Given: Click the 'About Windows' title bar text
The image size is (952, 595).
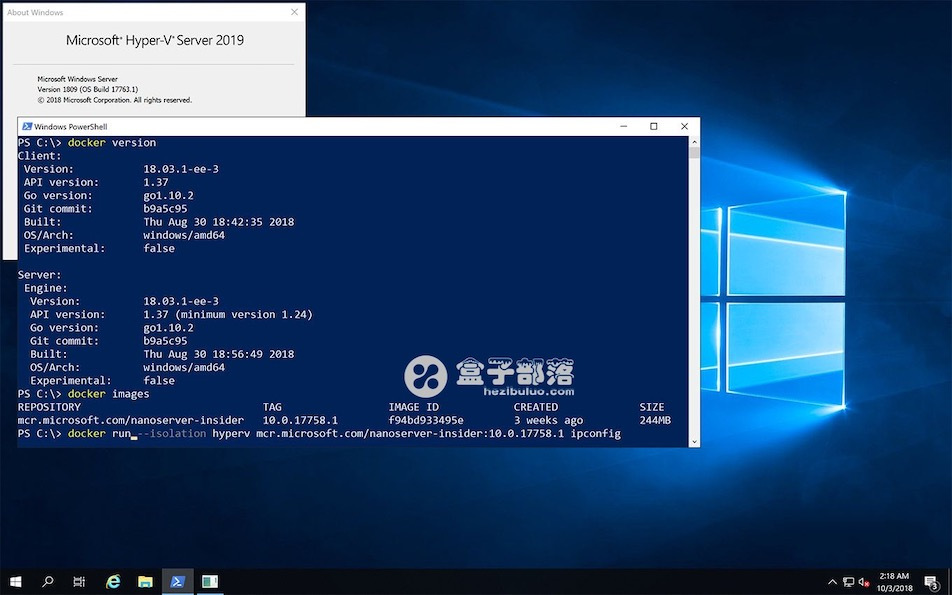Looking at the screenshot, I should (x=35, y=12).
